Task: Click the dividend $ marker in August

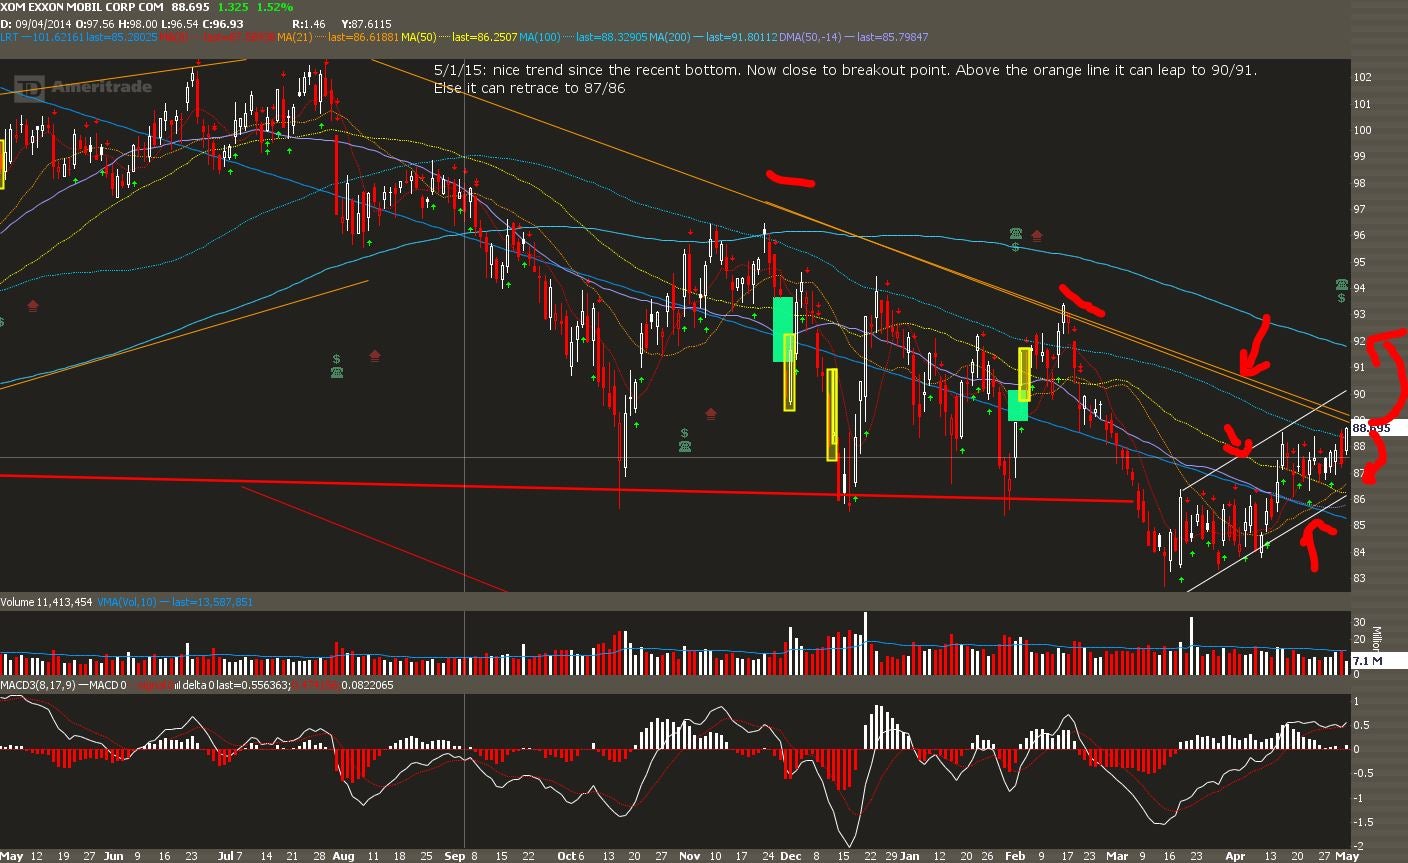Action: (x=337, y=358)
